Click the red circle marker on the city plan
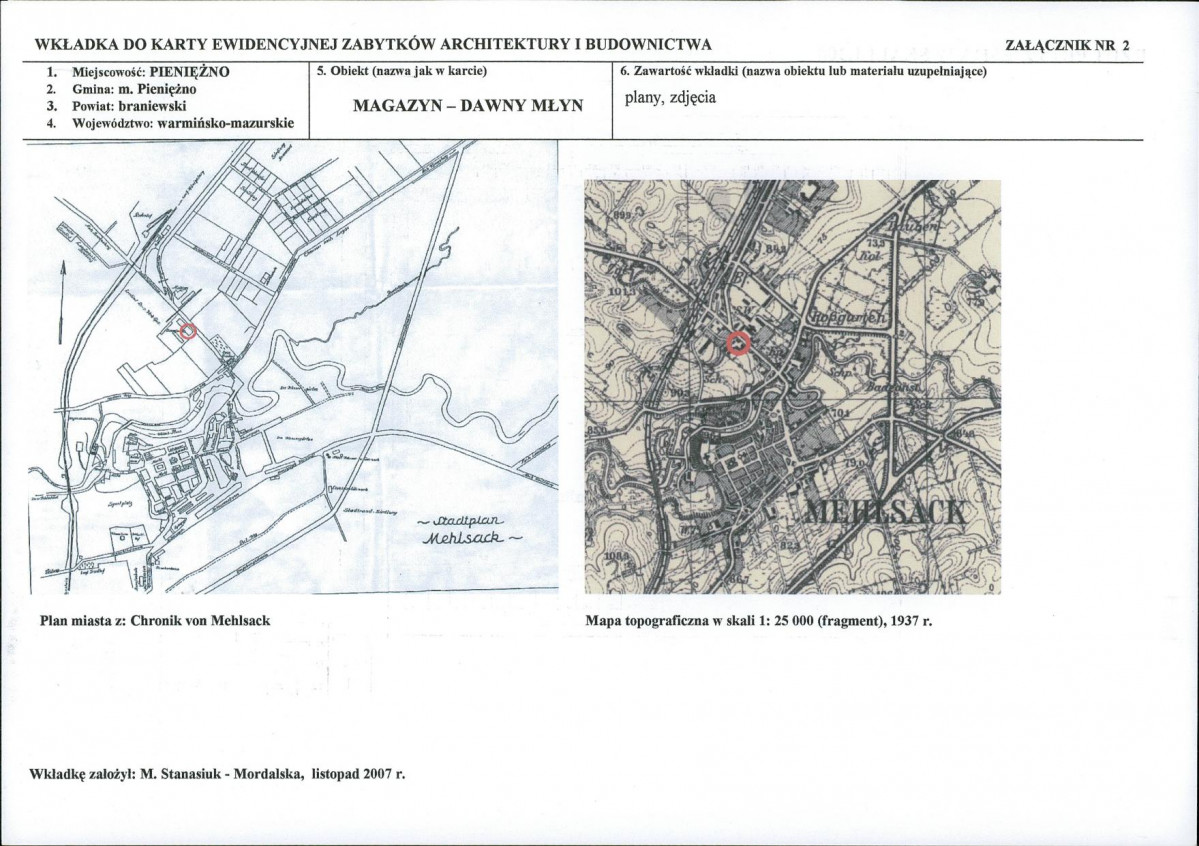 click(x=187, y=331)
